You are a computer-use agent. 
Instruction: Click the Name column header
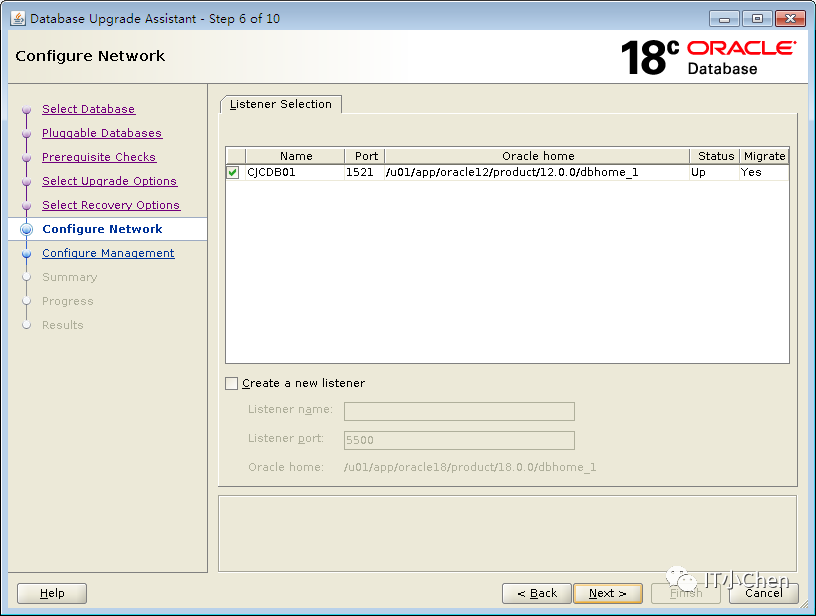click(296, 156)
